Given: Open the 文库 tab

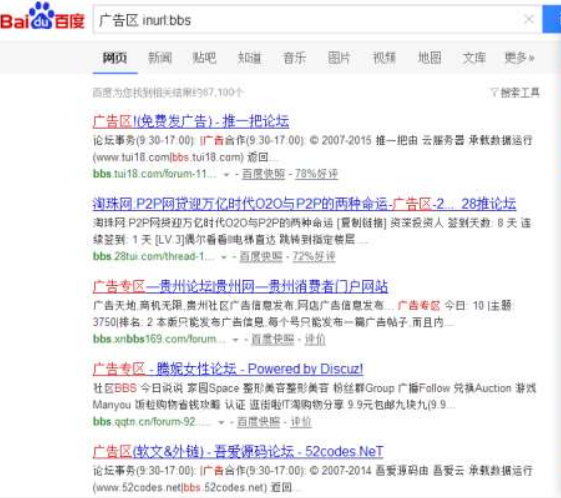Looking at the screenshot, I should [x=474, y=58].
